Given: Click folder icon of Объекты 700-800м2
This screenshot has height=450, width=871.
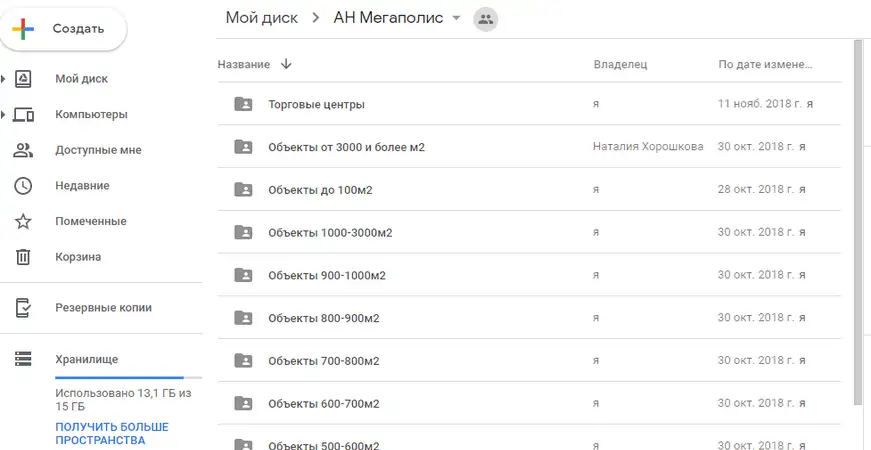Looking at the screenshot, I should (x=243, y=361).
